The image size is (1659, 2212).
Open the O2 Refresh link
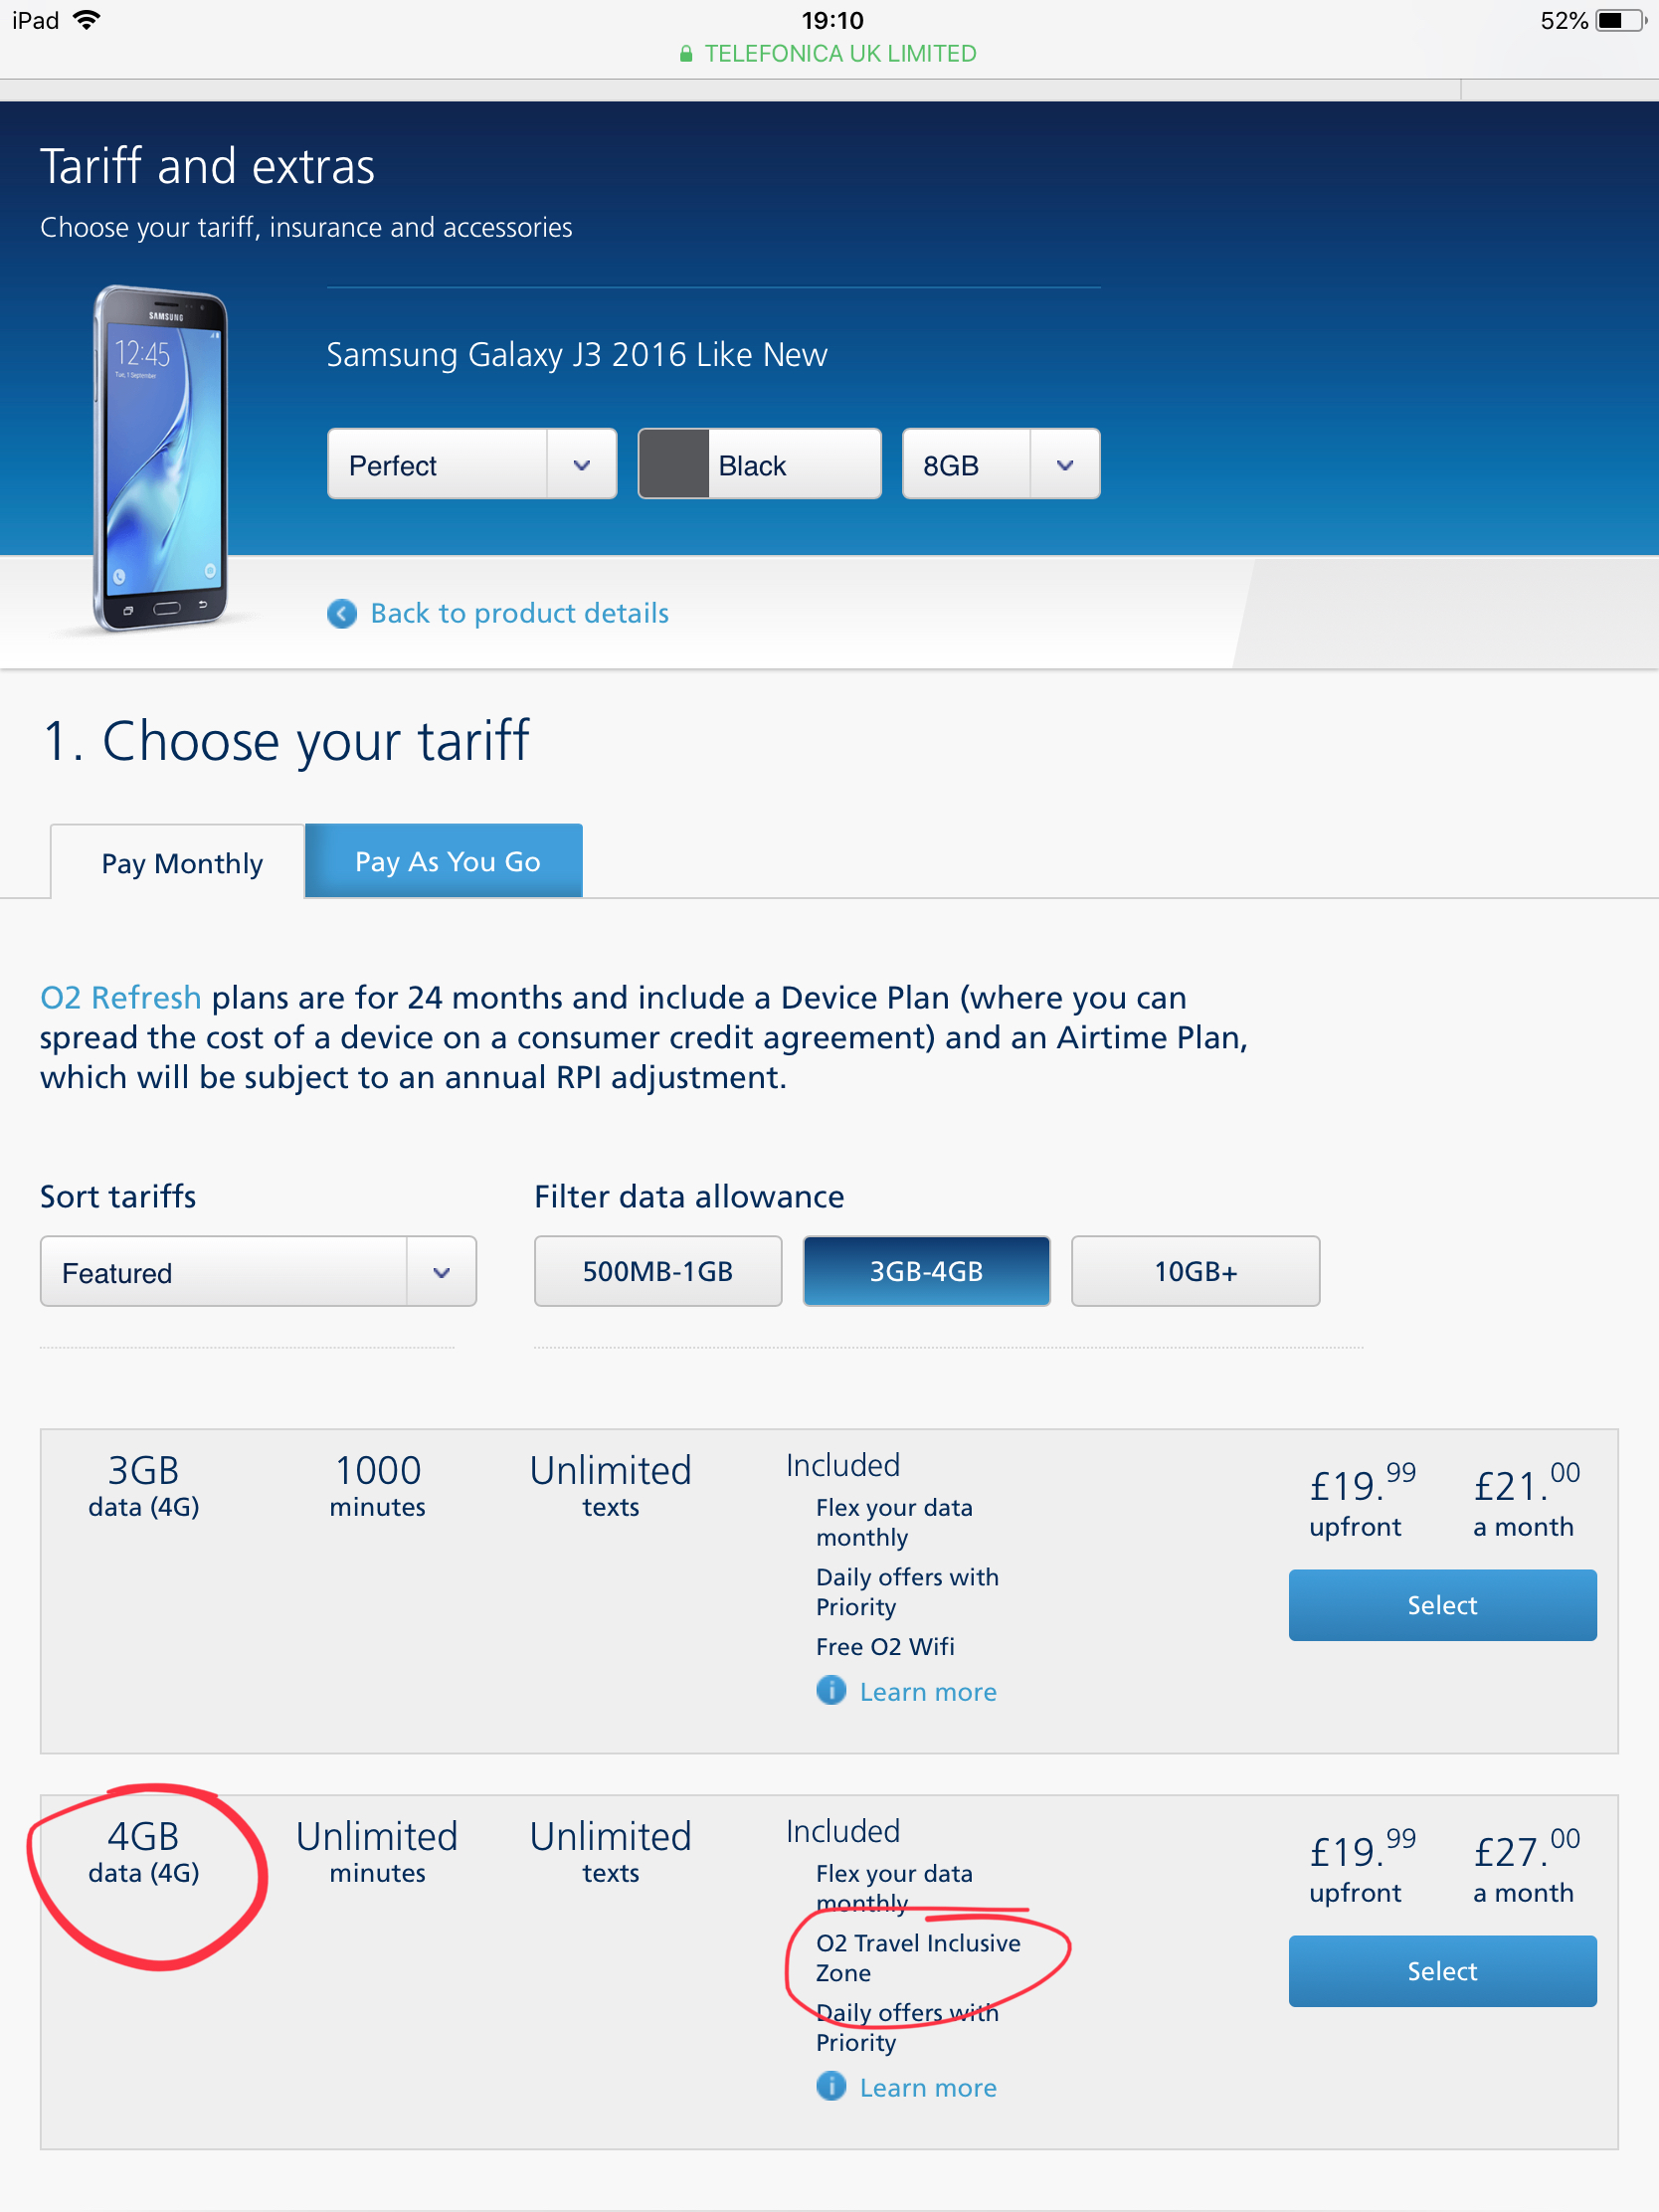click(120, 997)
